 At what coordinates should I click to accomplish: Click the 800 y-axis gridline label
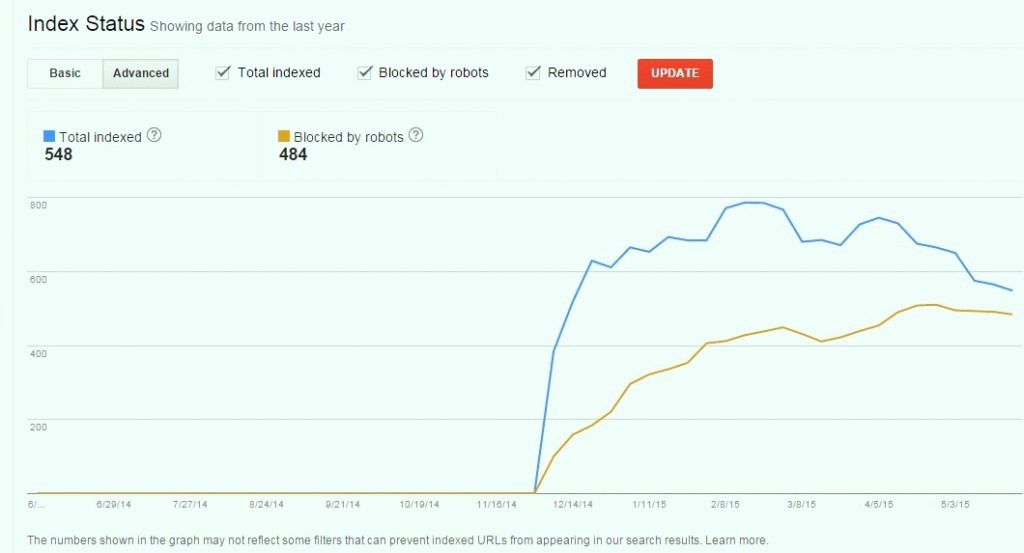[x=38, y=205]
